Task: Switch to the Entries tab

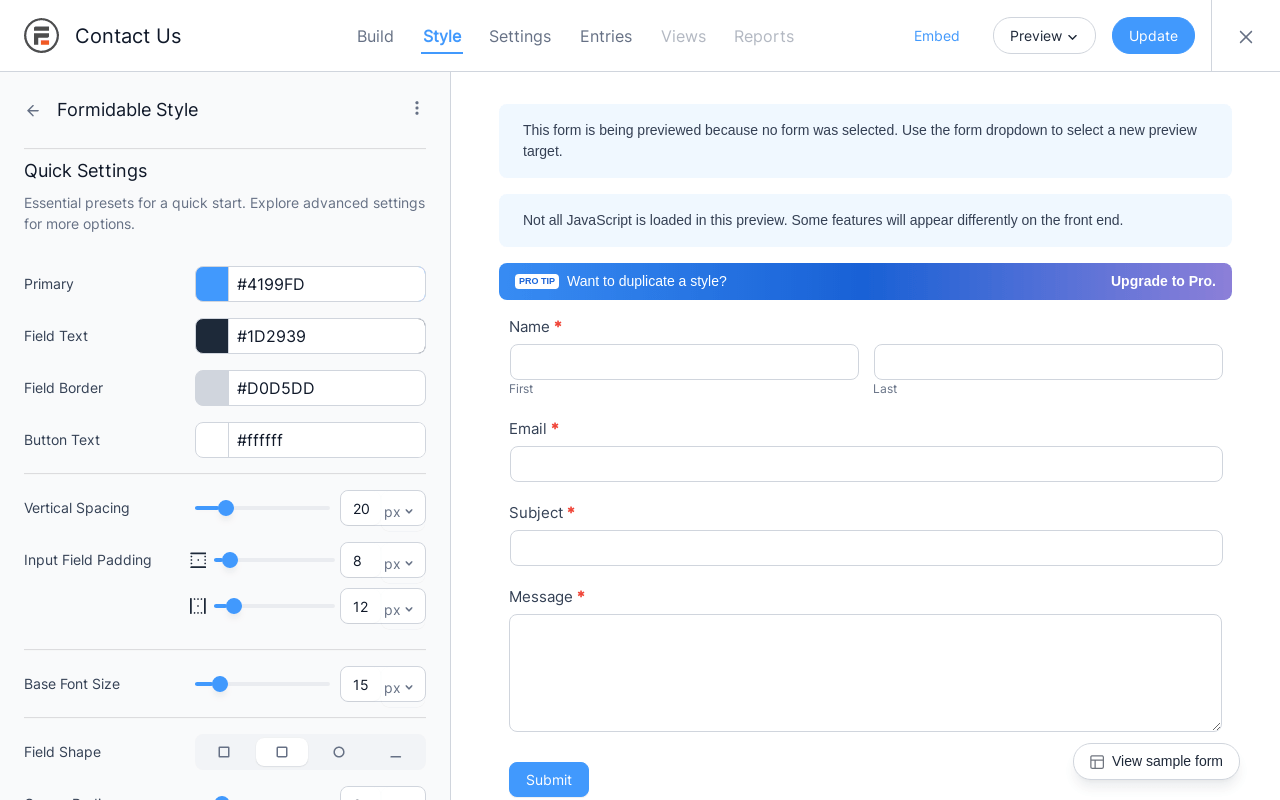Action: (x=606, y=36)
